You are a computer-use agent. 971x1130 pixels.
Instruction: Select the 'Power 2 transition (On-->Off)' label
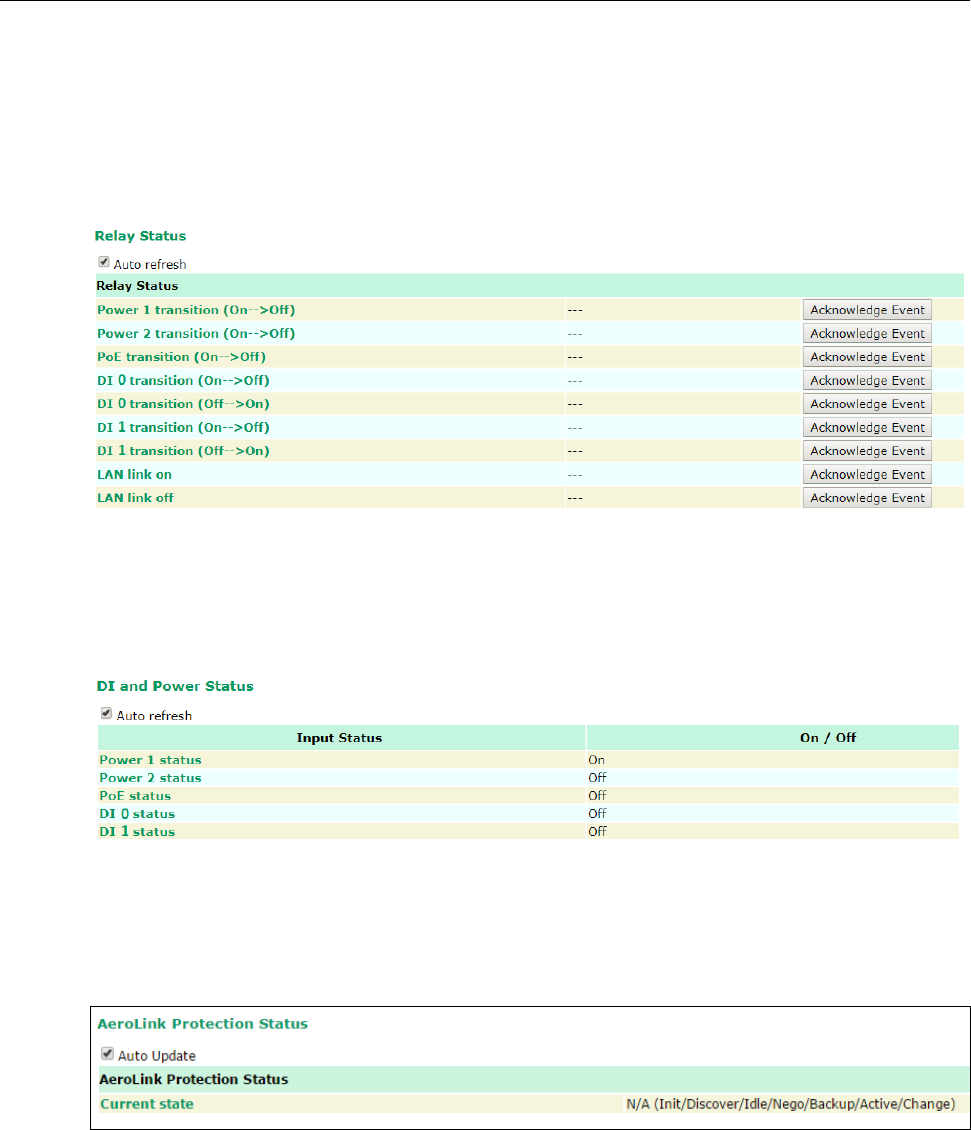pyautogui.click(x=196, y=334)
